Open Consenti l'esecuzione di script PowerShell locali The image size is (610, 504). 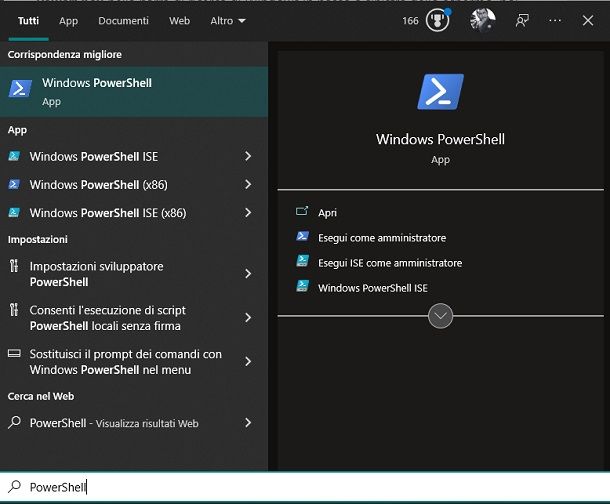tap(107, 318)
